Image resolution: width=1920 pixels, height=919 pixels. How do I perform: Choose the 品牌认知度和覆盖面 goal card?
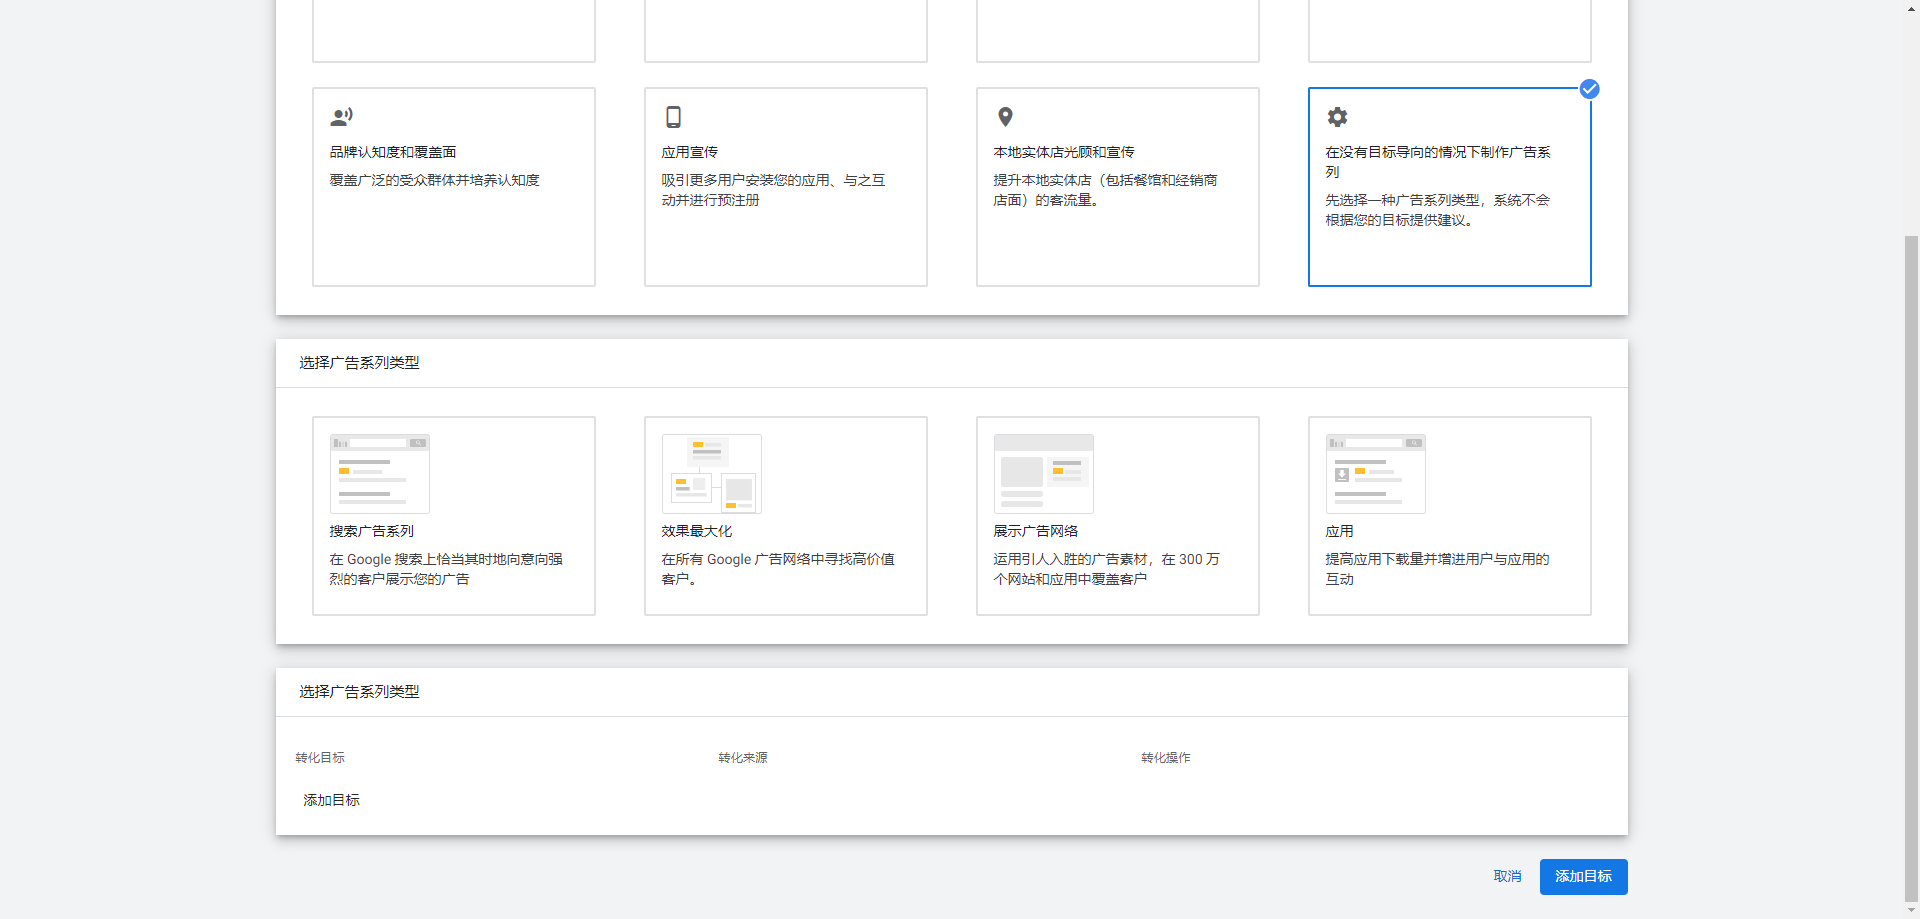(x=453, y=187)
